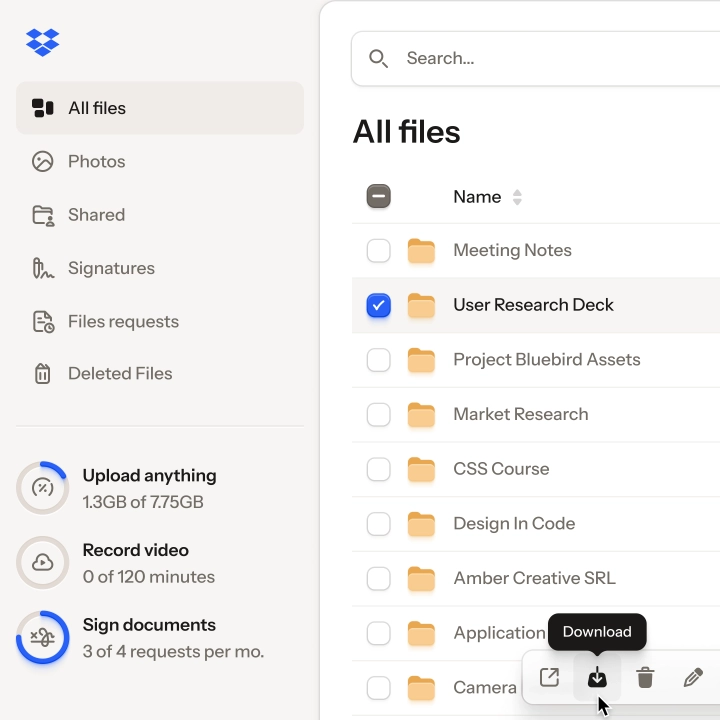The height and width of the screenshot is (720, 720).
Task: Click the Market Research folder icon
Action: (421, 415)
